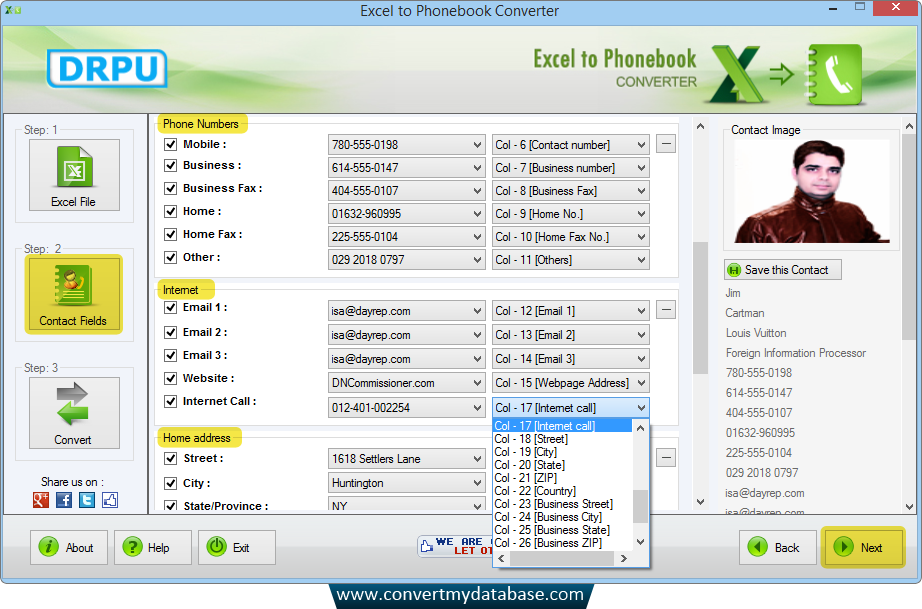Screen dimensions: 922x609
Task: Toggle the Email 2 checkbox
Action: coord(171,332)
